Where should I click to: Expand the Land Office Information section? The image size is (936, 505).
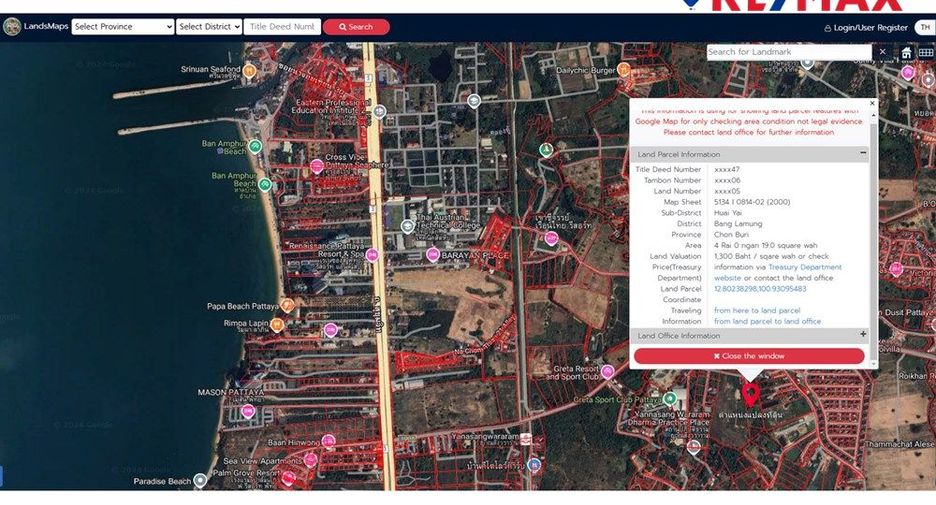click(x=863, y=334)
